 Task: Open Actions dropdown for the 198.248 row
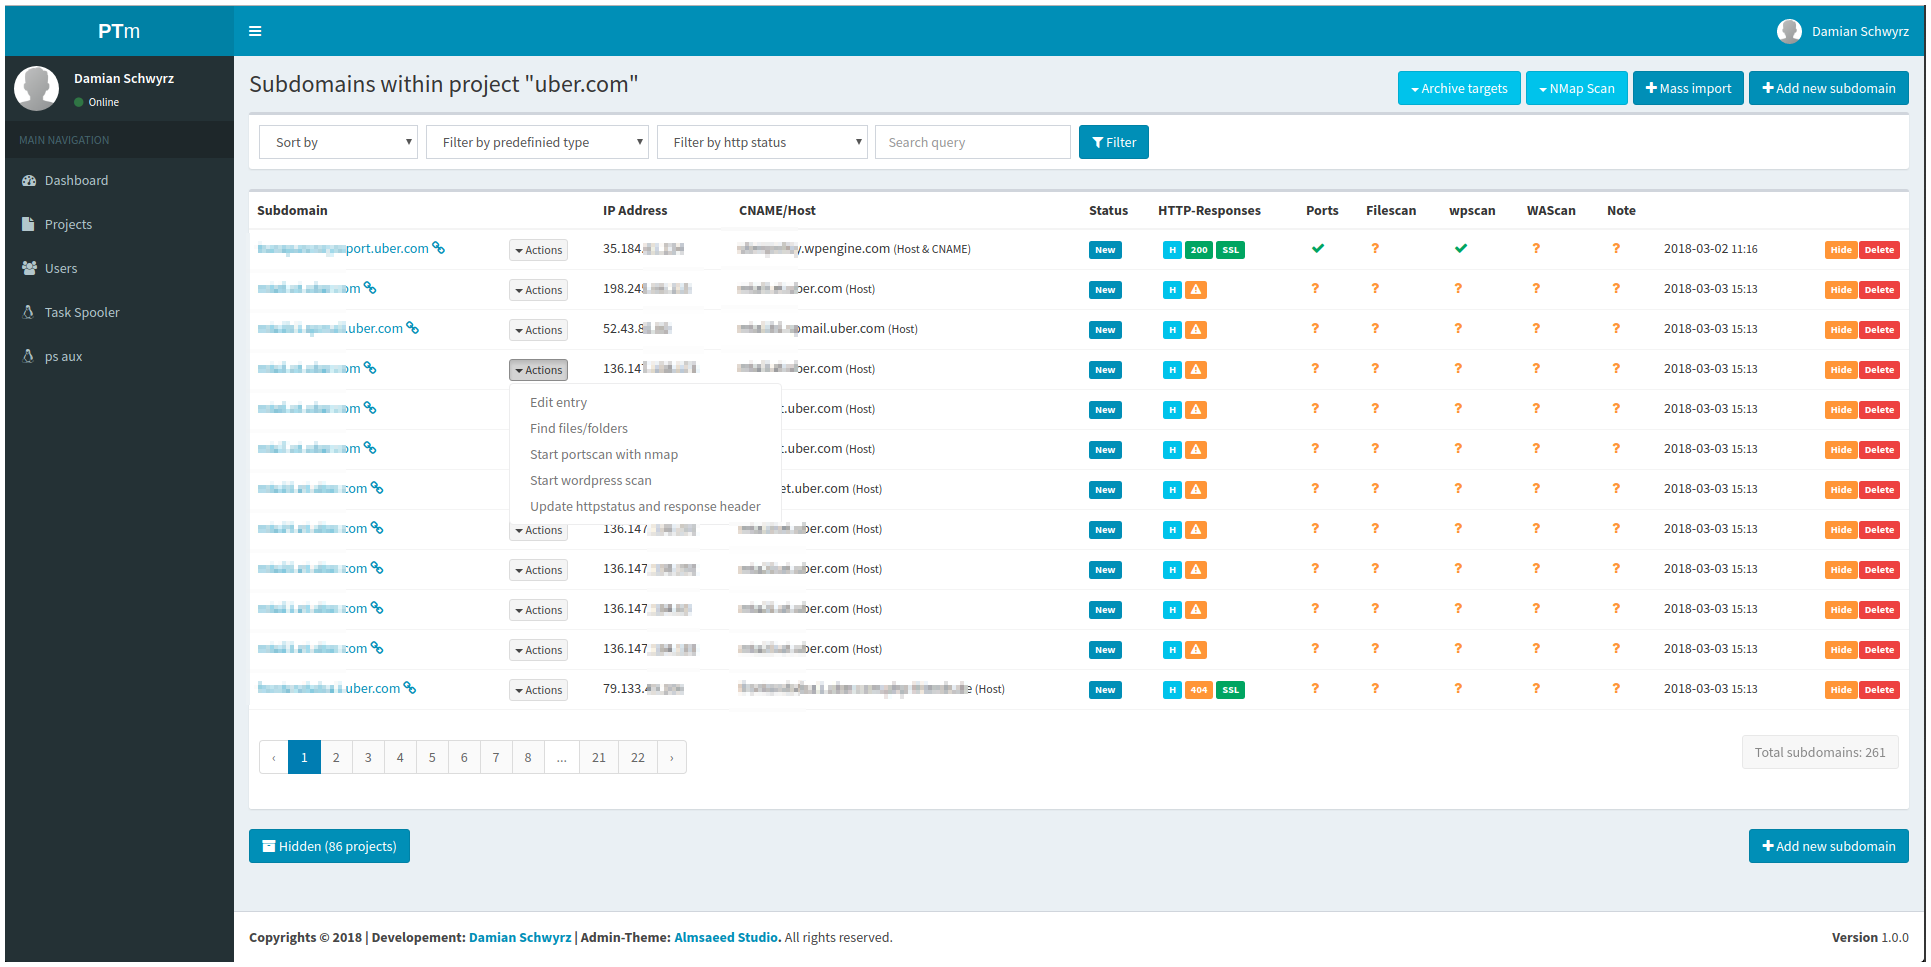click(538, 290)
